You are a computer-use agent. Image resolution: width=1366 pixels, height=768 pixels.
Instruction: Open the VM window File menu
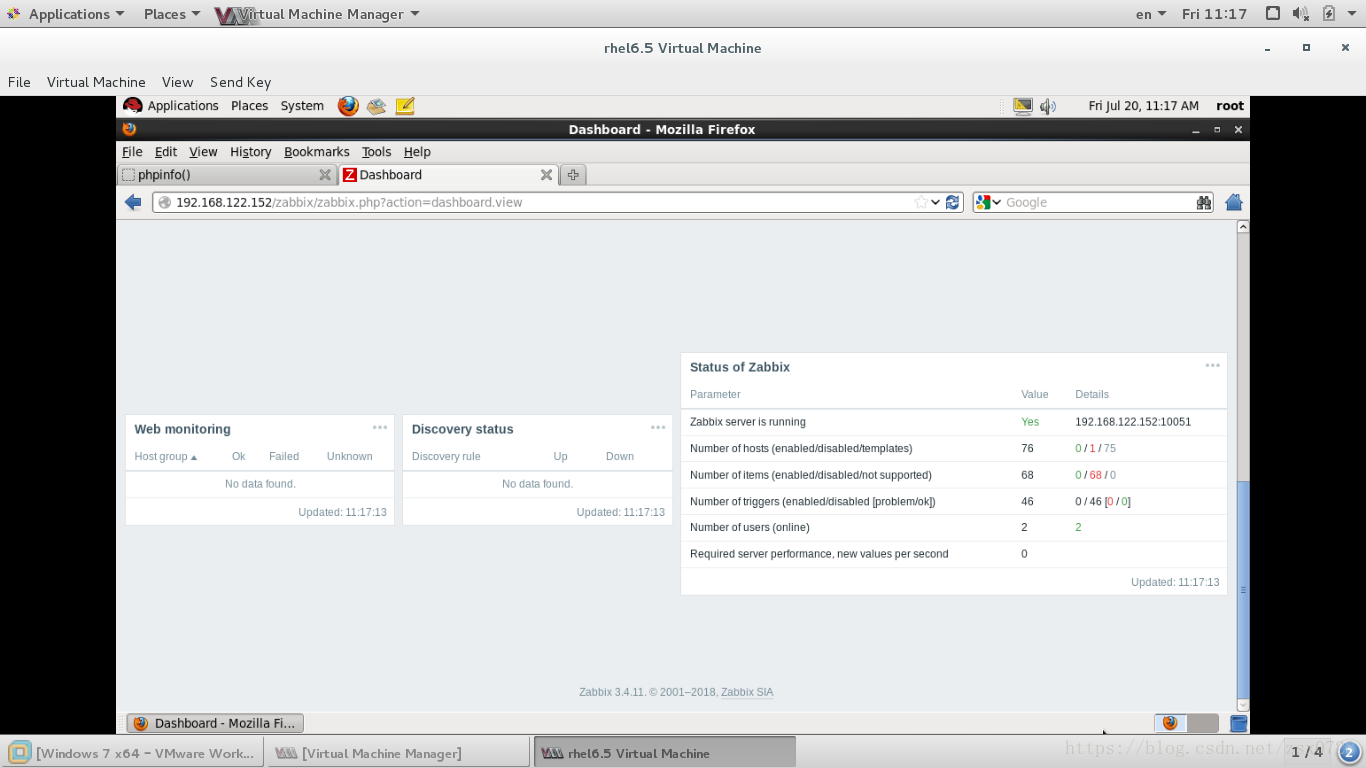pos(19,82)
